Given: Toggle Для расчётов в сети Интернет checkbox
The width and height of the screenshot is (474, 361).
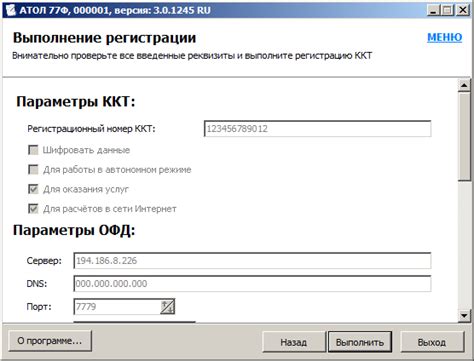Looking at the screenshot, I should [x=33, y=209].
